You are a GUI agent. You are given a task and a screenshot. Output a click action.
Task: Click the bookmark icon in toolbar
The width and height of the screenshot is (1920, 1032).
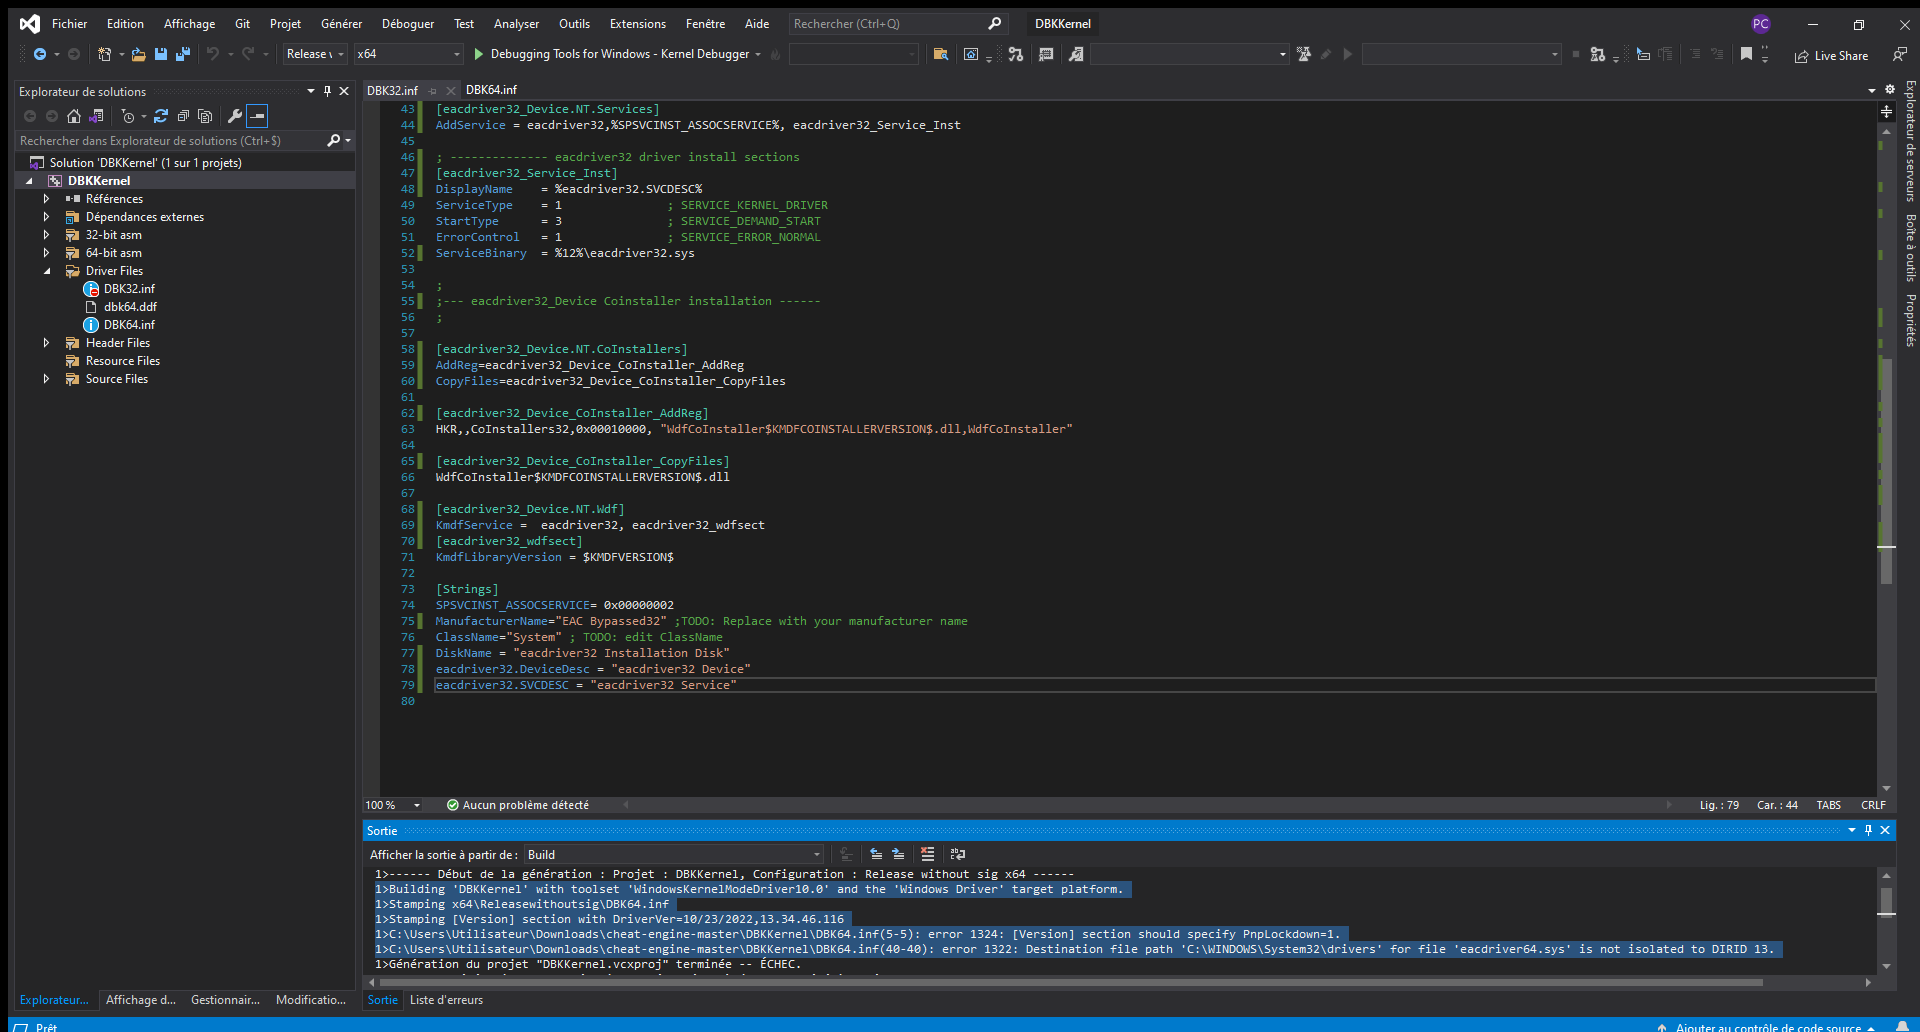point(1746,54)
